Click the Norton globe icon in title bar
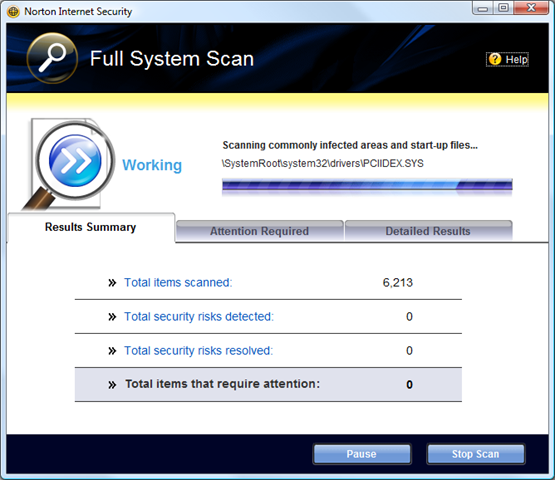Screen dimensions: 555x480 (x=13, y=11)
